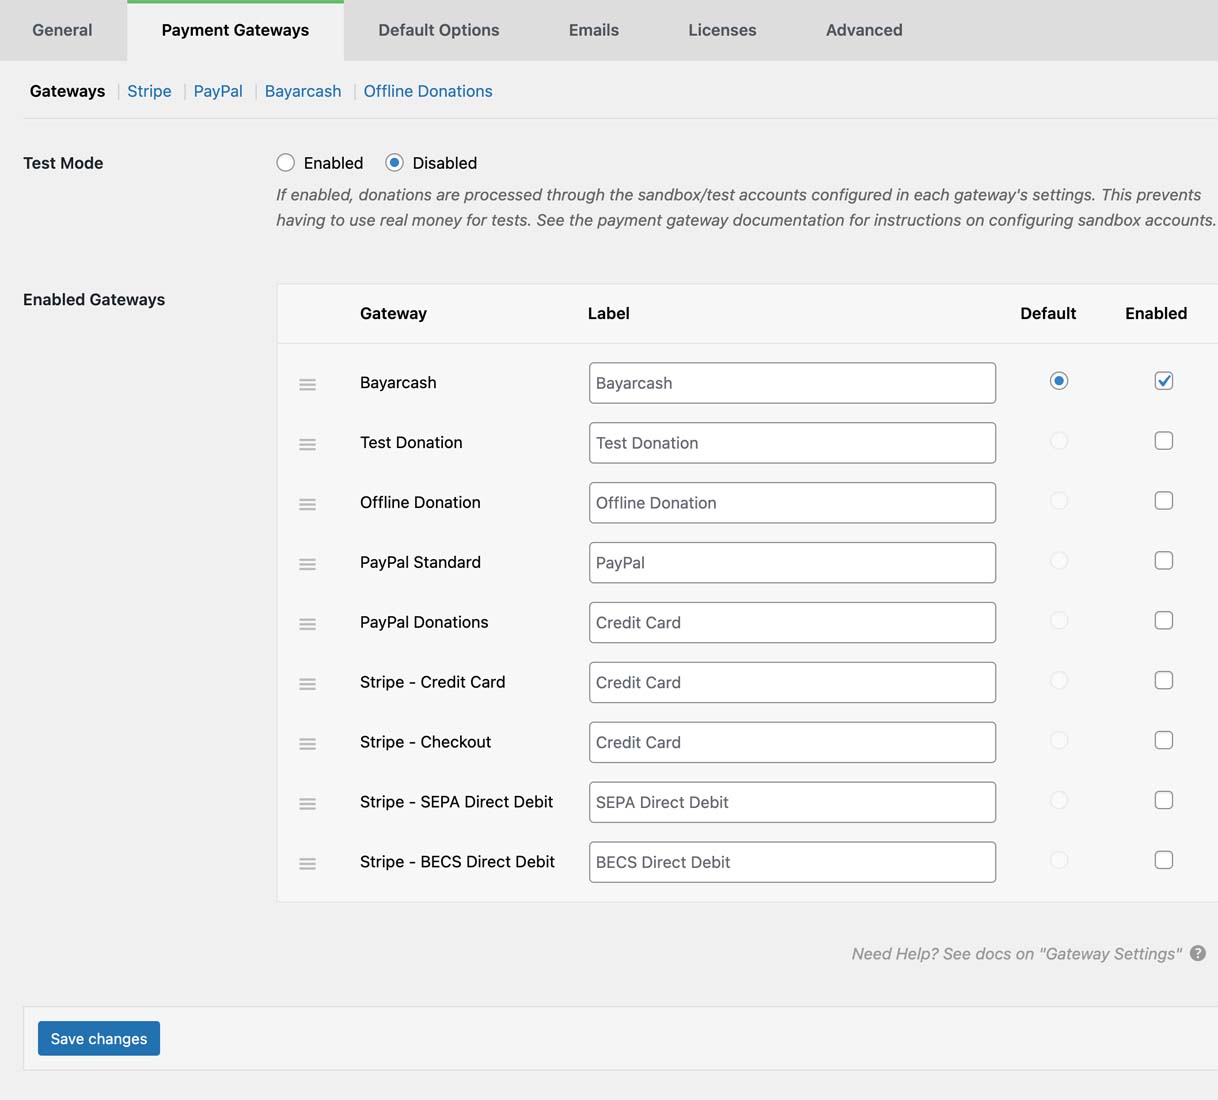
Task: Grab the drag handle for Bayarcash row
Action: click(x=308, y=384)
